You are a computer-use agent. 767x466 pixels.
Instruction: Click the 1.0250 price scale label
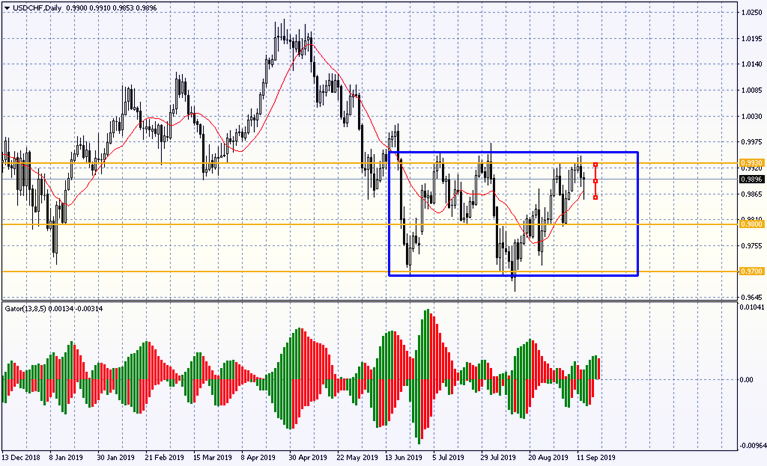click(752, 13)
